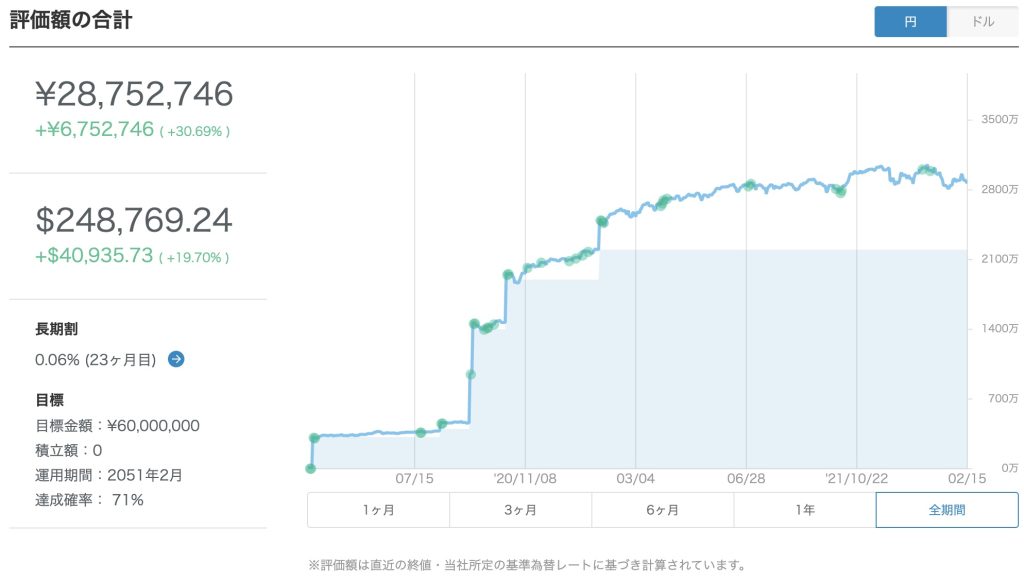Click the green marker atop the step before 03/04
Screen dimensions: 1024x580
pos(601,221)
